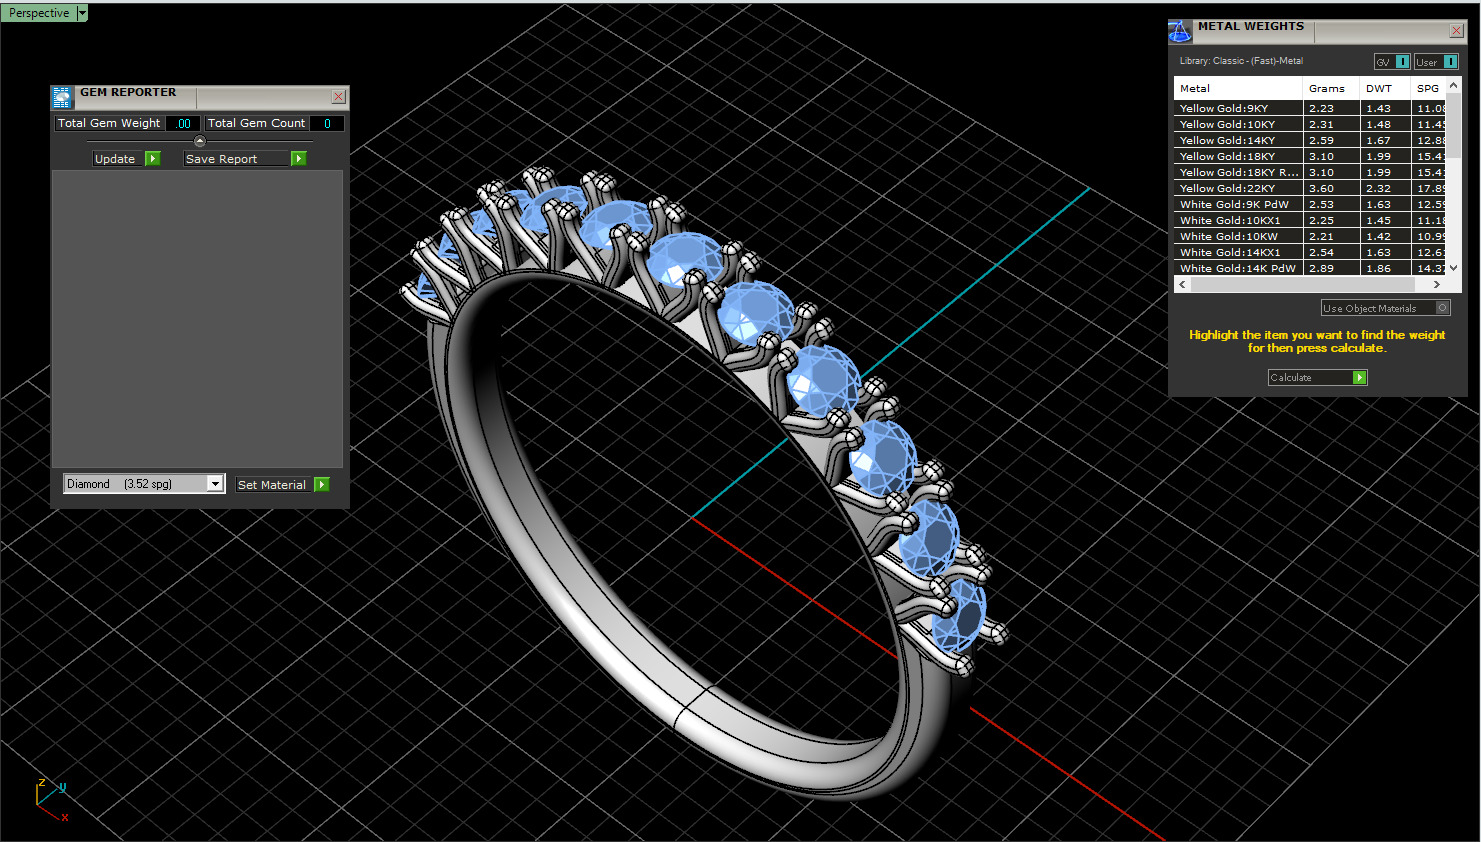Viewport: 1481px width, 842px height.
Task: Click the Total Gem Count value field
Action: pos(327,124)
